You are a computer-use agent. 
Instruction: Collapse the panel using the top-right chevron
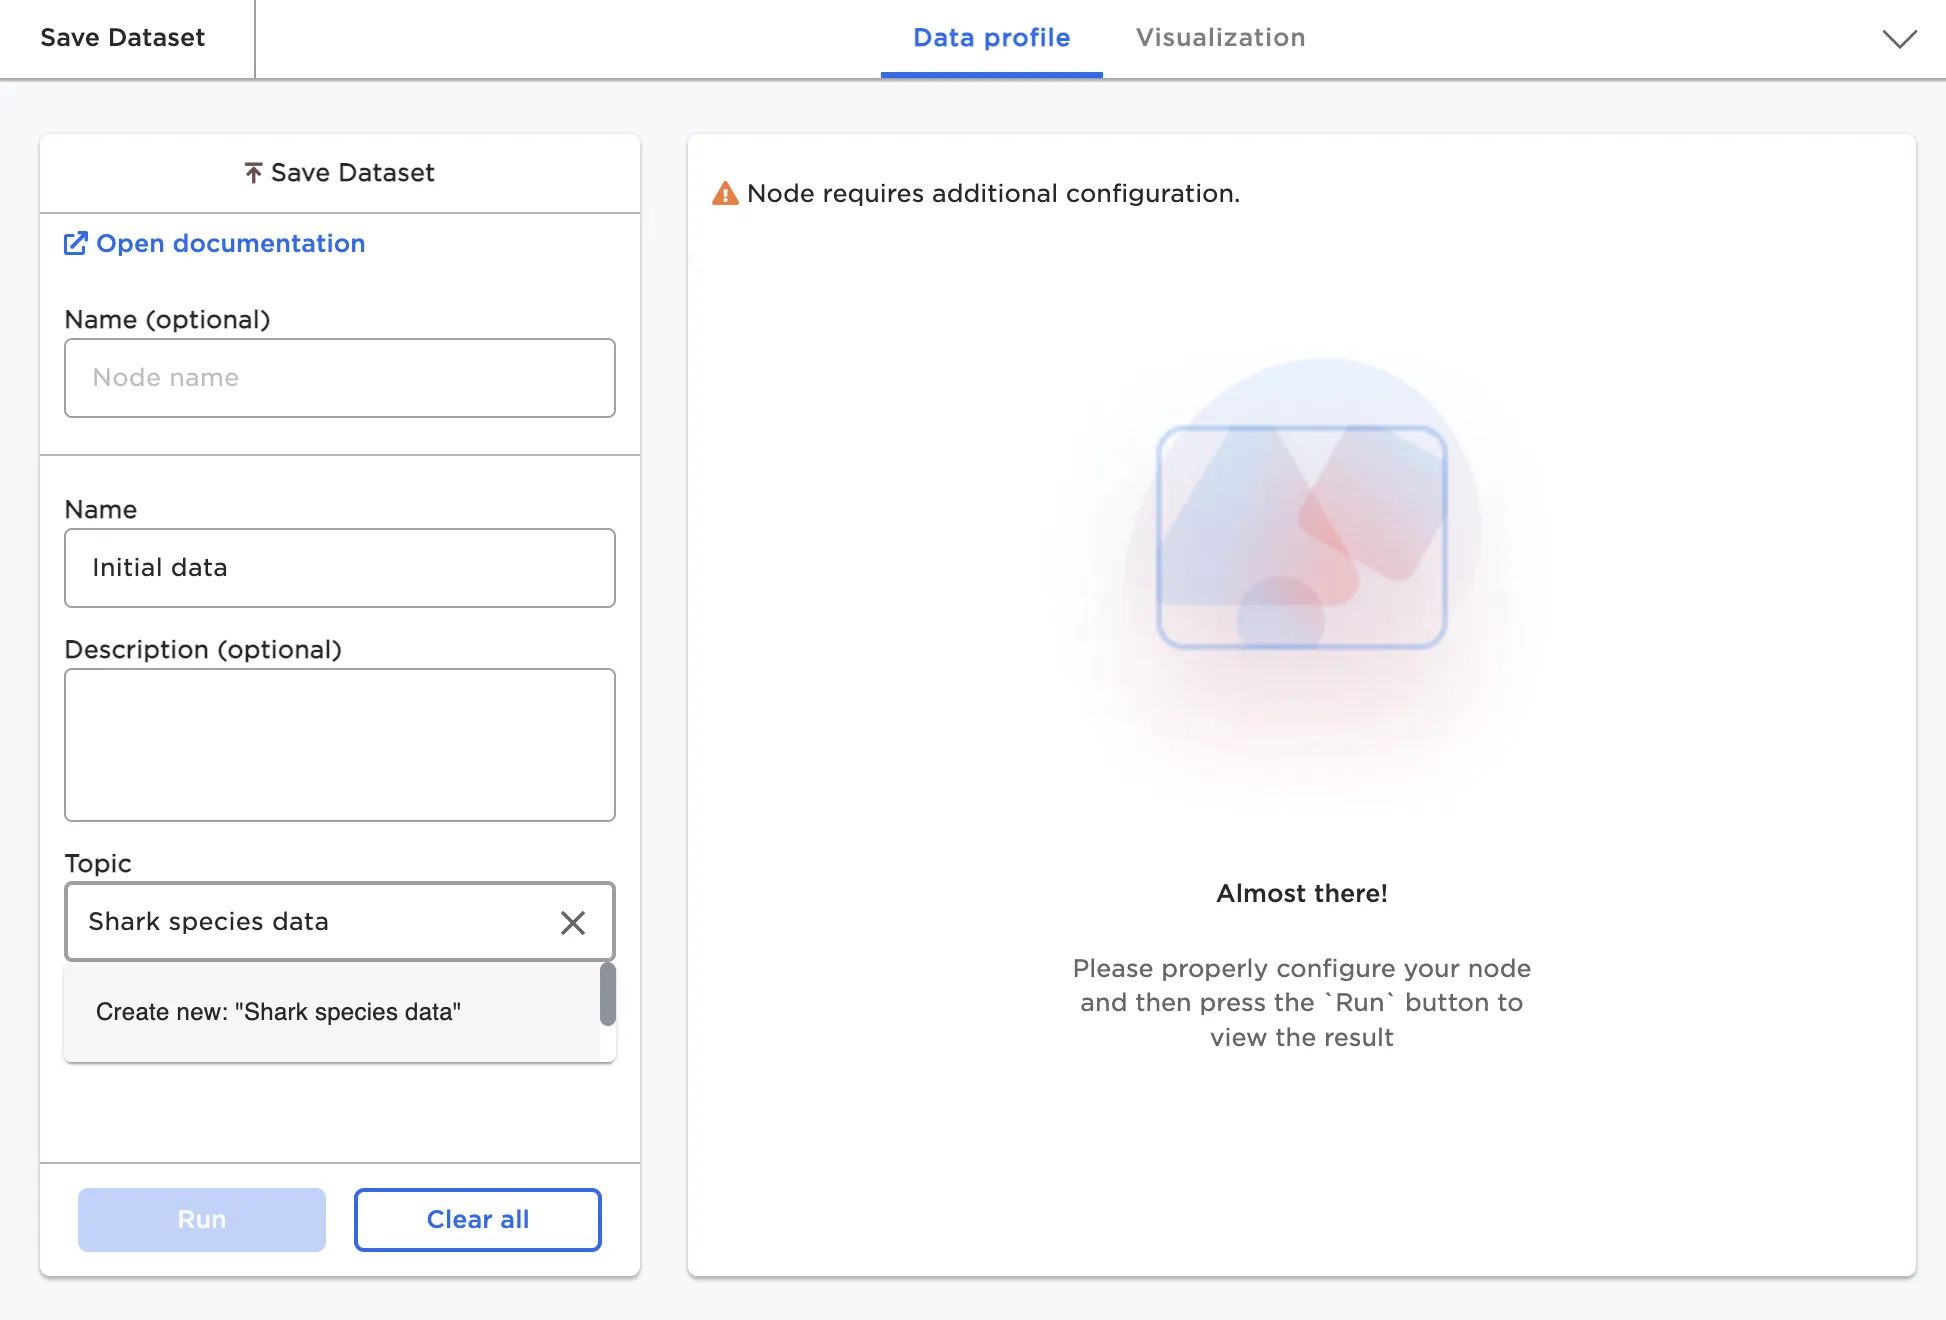coord(1899,39)
